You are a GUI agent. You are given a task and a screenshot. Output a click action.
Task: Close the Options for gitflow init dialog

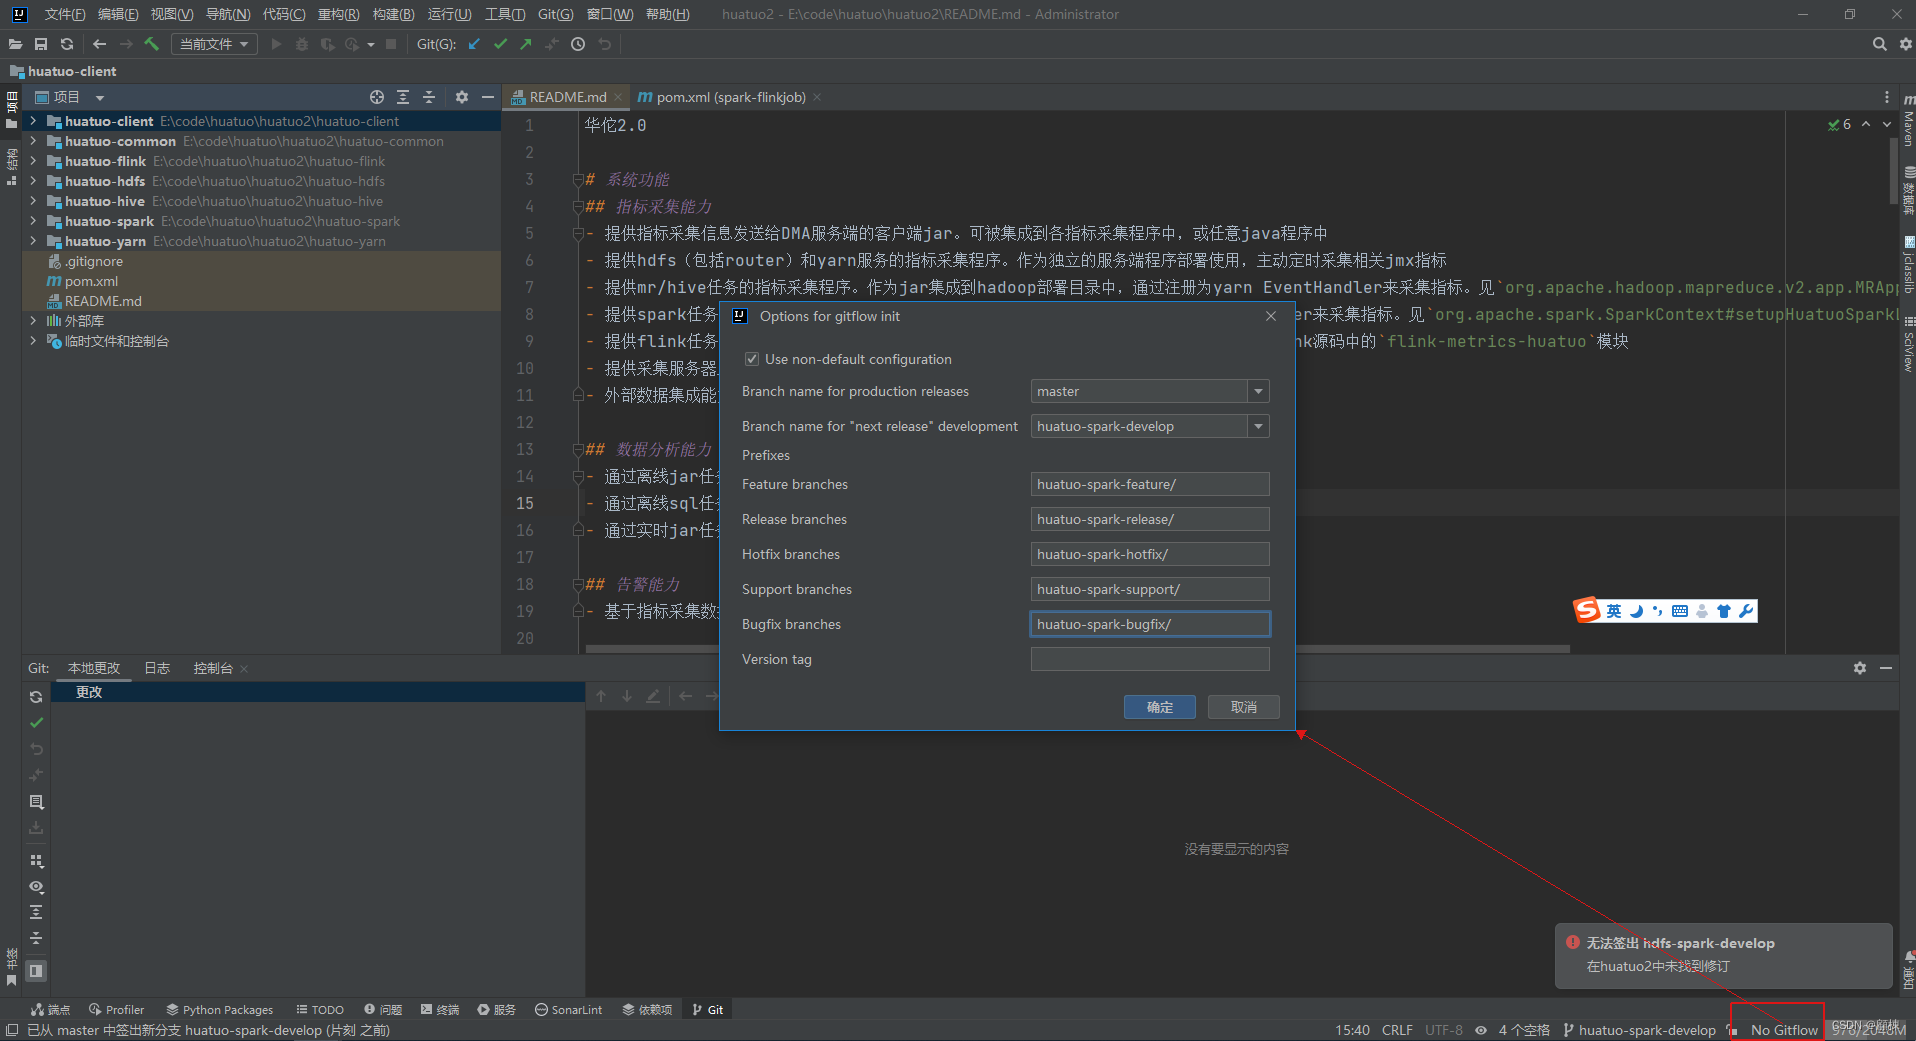click(1271, 316)
